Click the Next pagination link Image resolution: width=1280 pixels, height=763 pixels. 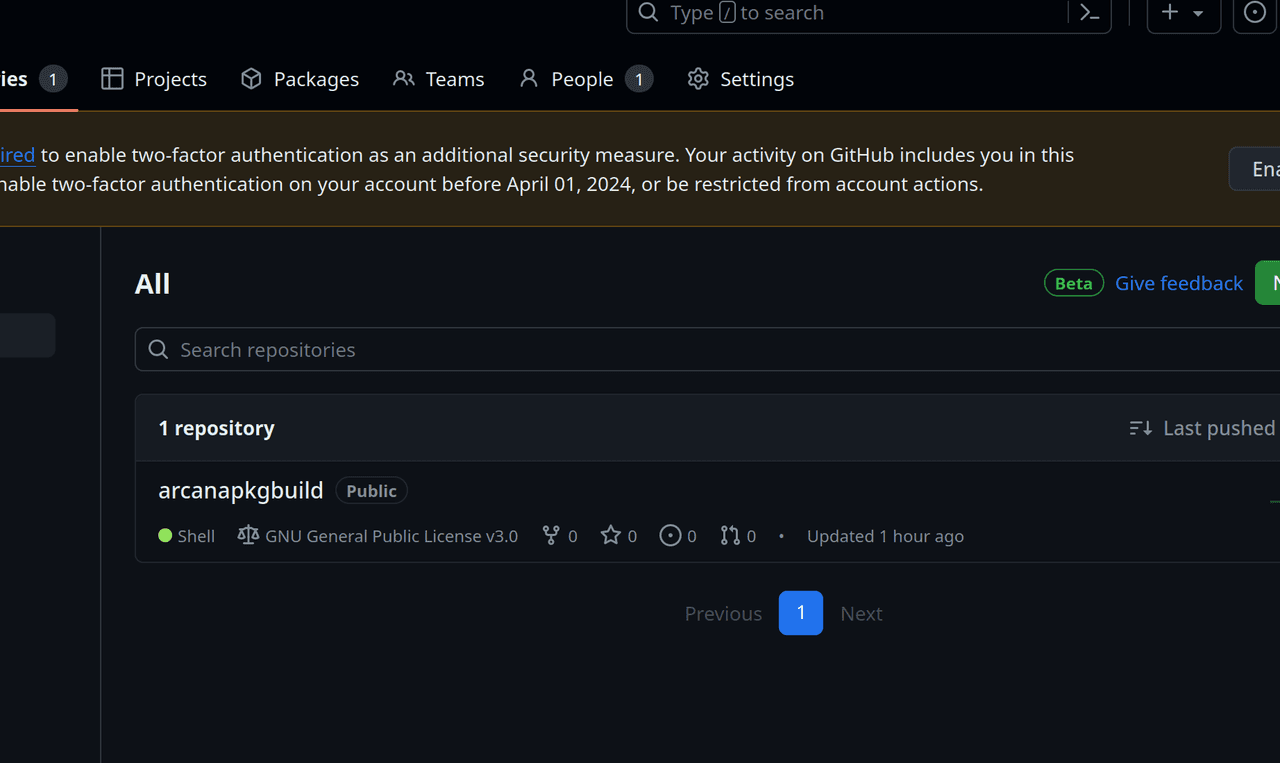tap(861, 614)
